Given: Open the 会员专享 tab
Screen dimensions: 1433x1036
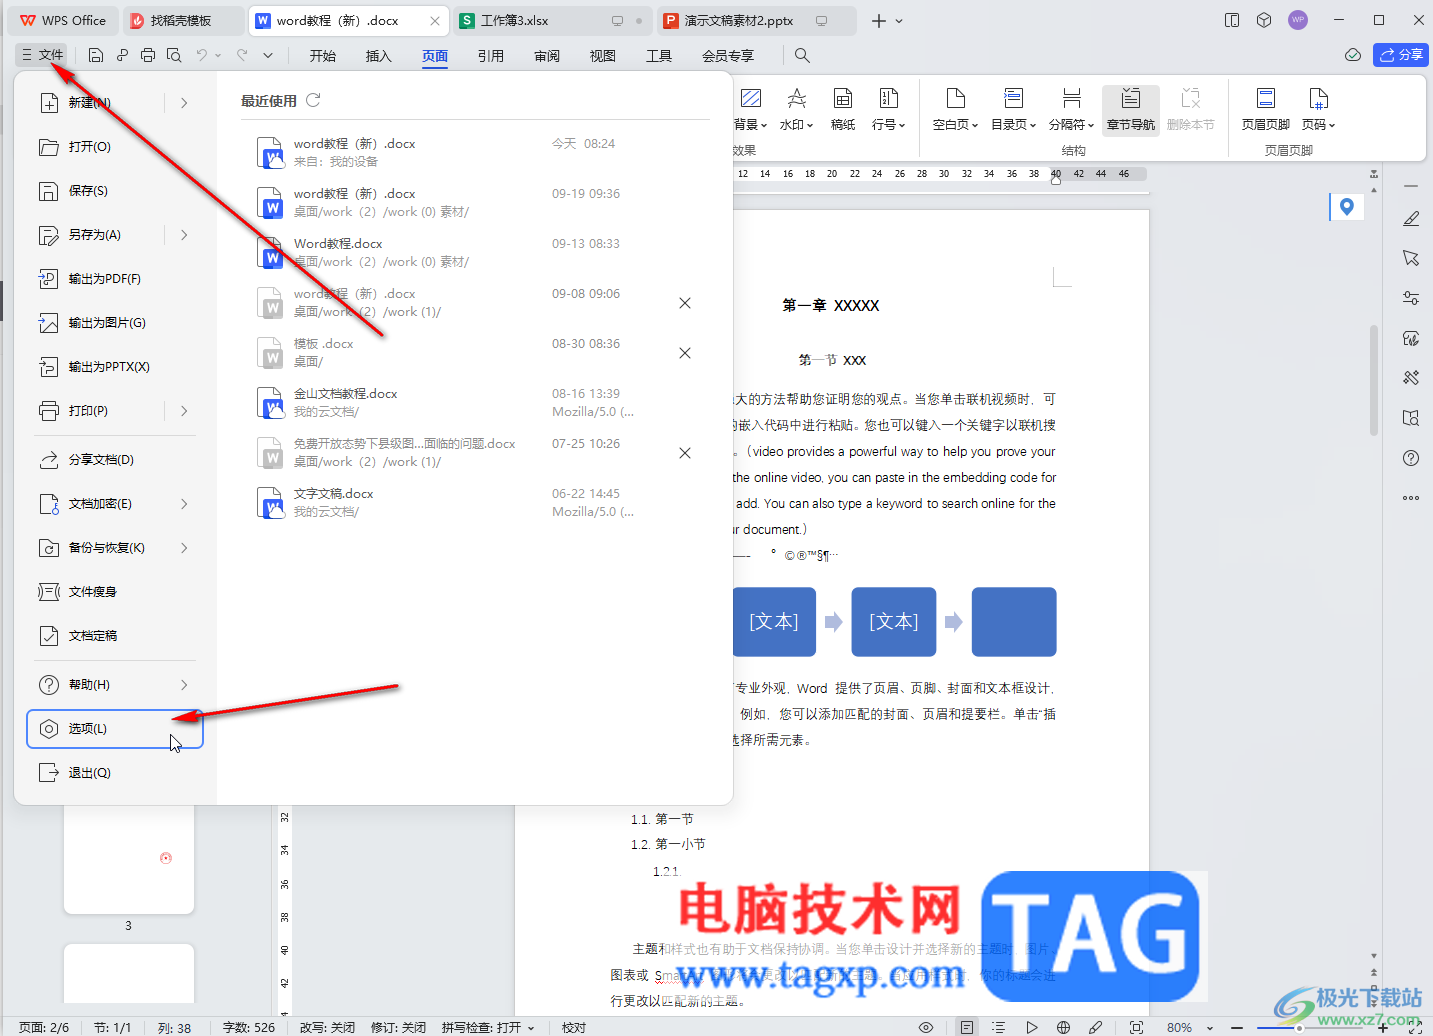Looking at the screenshot, I should click(x=728, y=56).
